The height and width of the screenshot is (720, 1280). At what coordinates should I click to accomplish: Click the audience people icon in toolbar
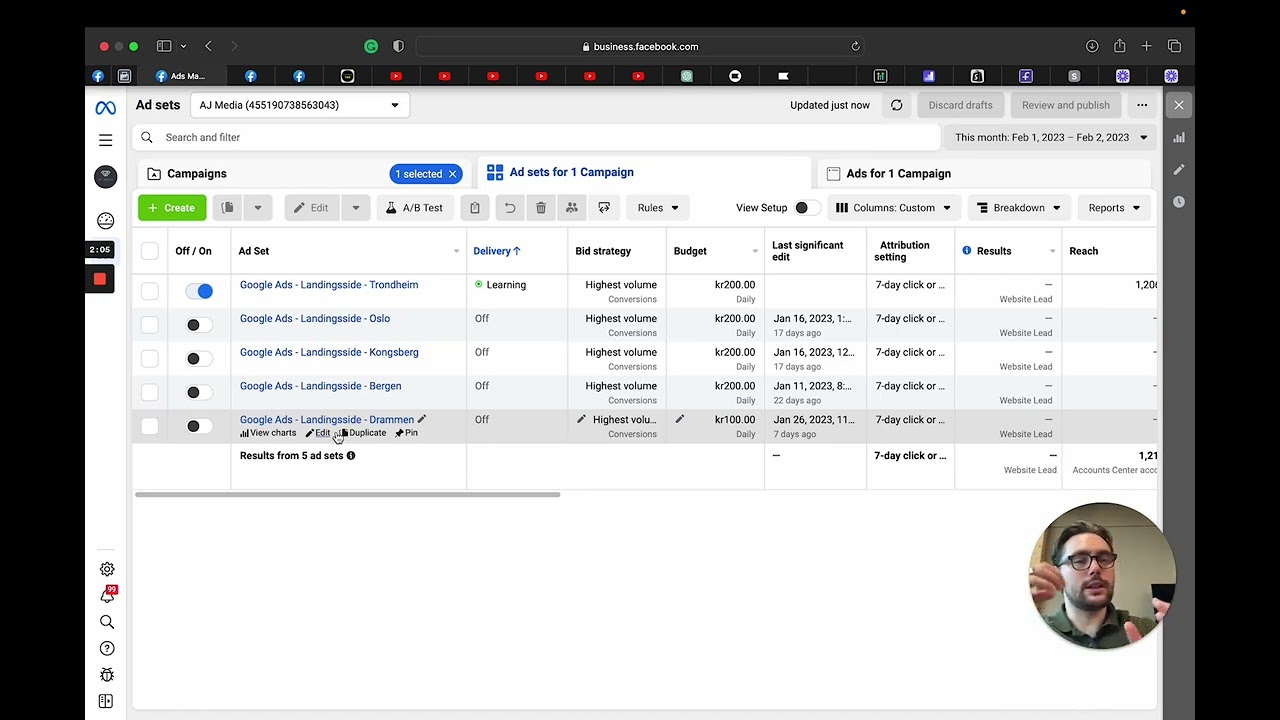coord(572,208)
